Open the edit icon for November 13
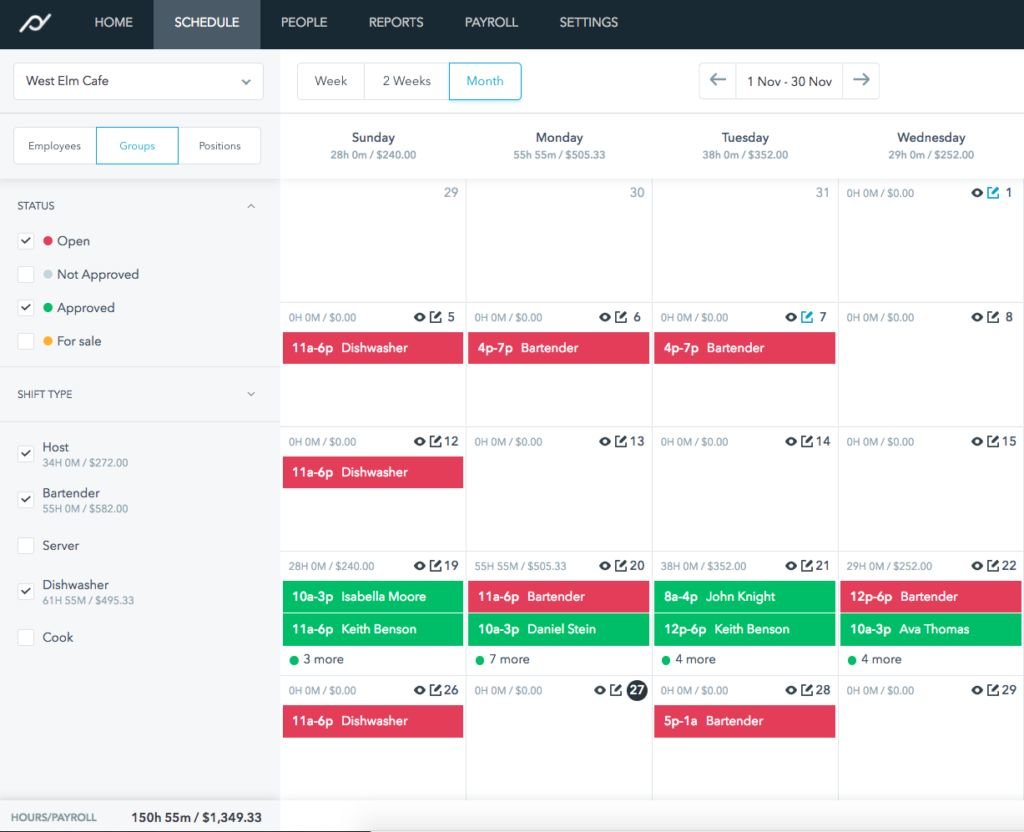1024x832 pixels. point(621,441)
